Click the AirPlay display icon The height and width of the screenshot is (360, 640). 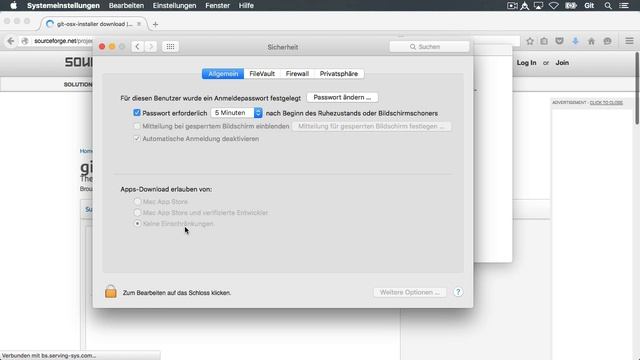539,6
